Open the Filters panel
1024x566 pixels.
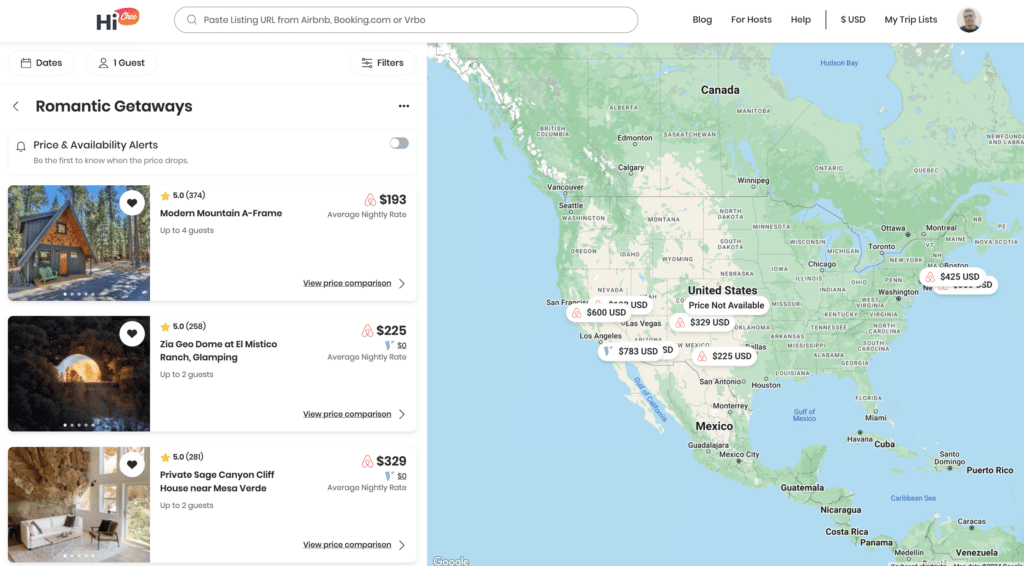coord(383,63)
